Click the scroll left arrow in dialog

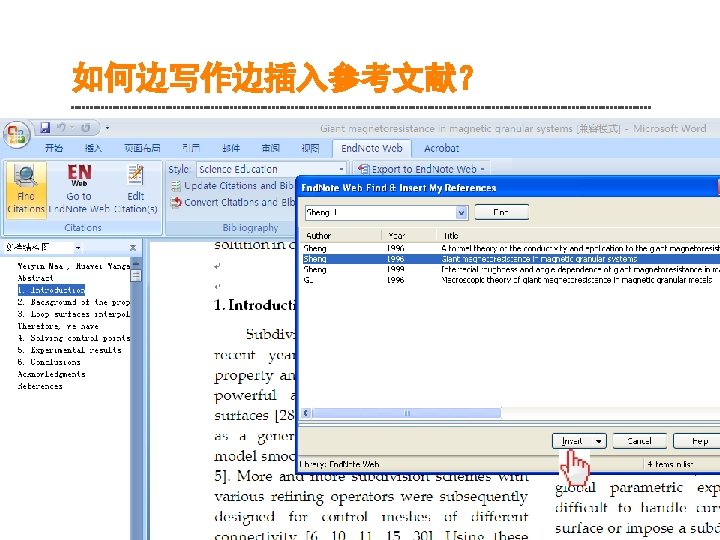pyautogui.click(x=306, y=413)
